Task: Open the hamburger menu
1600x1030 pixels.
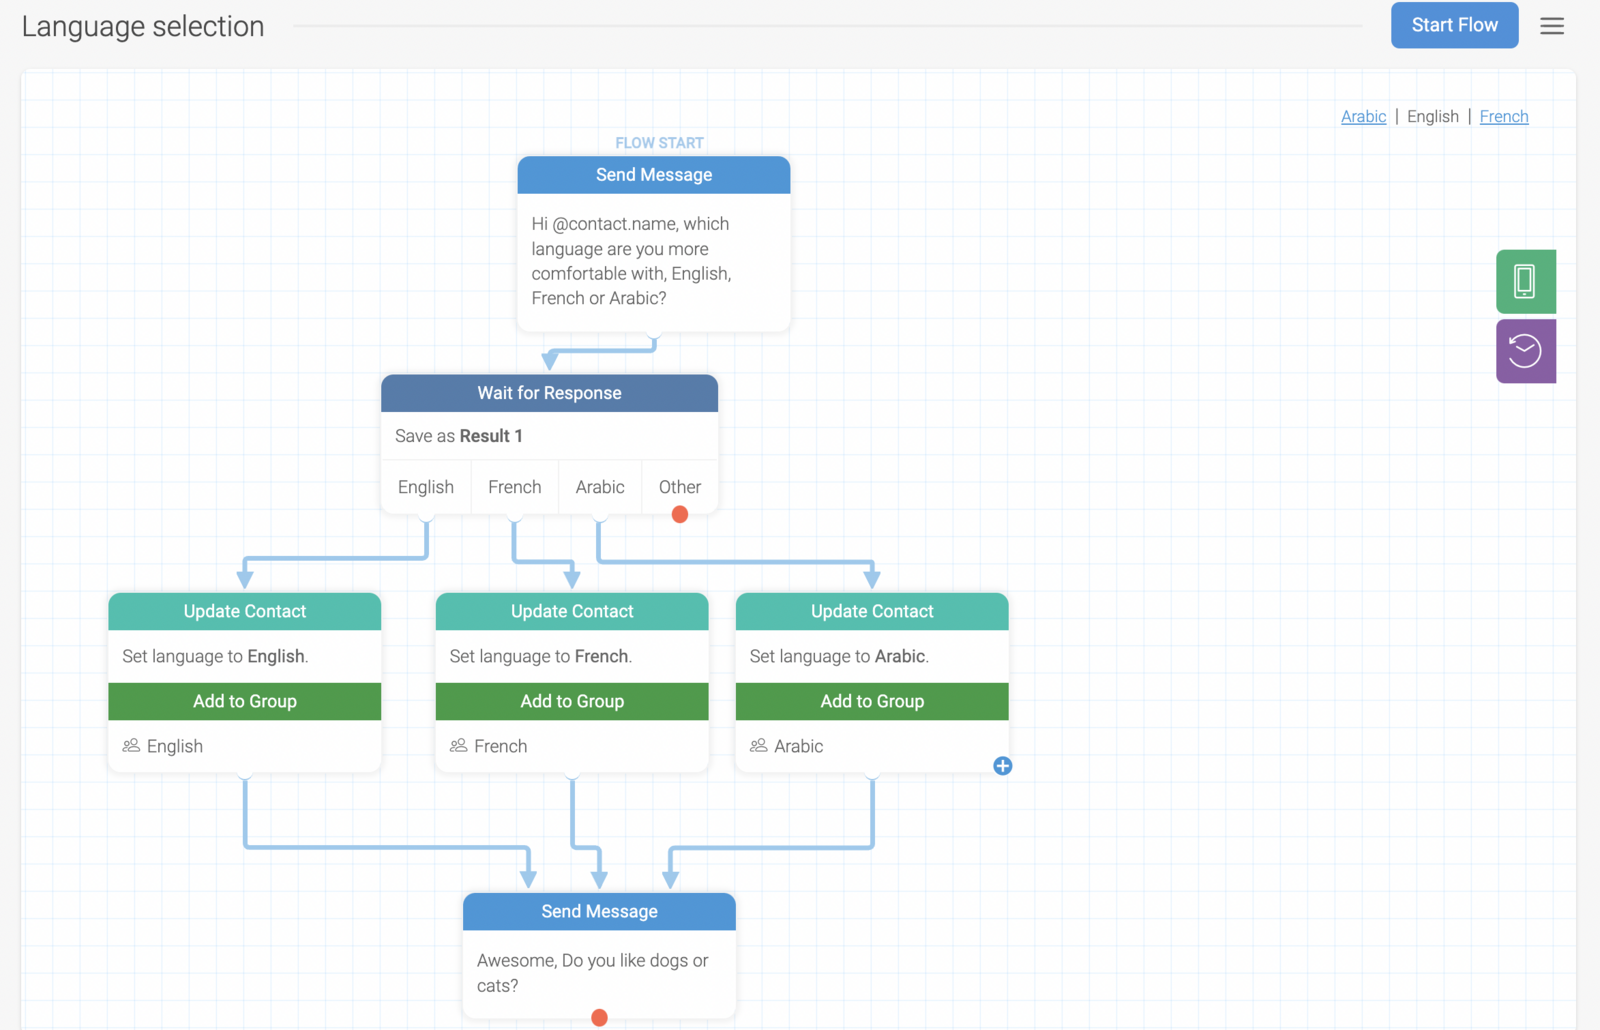Action: coord(1551,26)
